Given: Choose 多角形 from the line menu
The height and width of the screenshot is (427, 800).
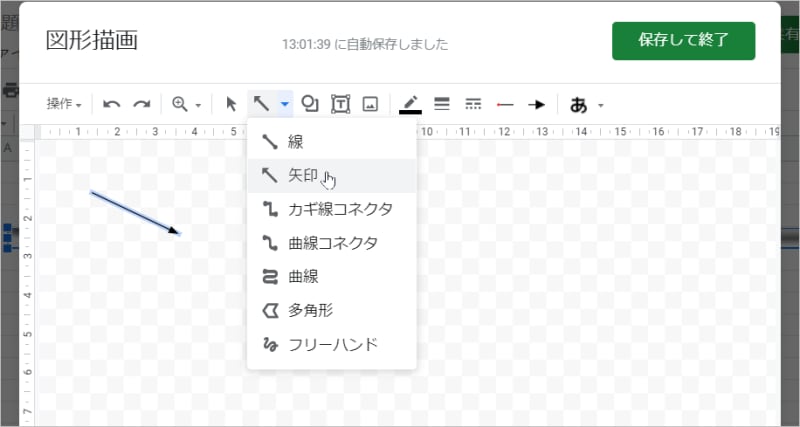Looking at the screenshot, I should pos(332,310).
